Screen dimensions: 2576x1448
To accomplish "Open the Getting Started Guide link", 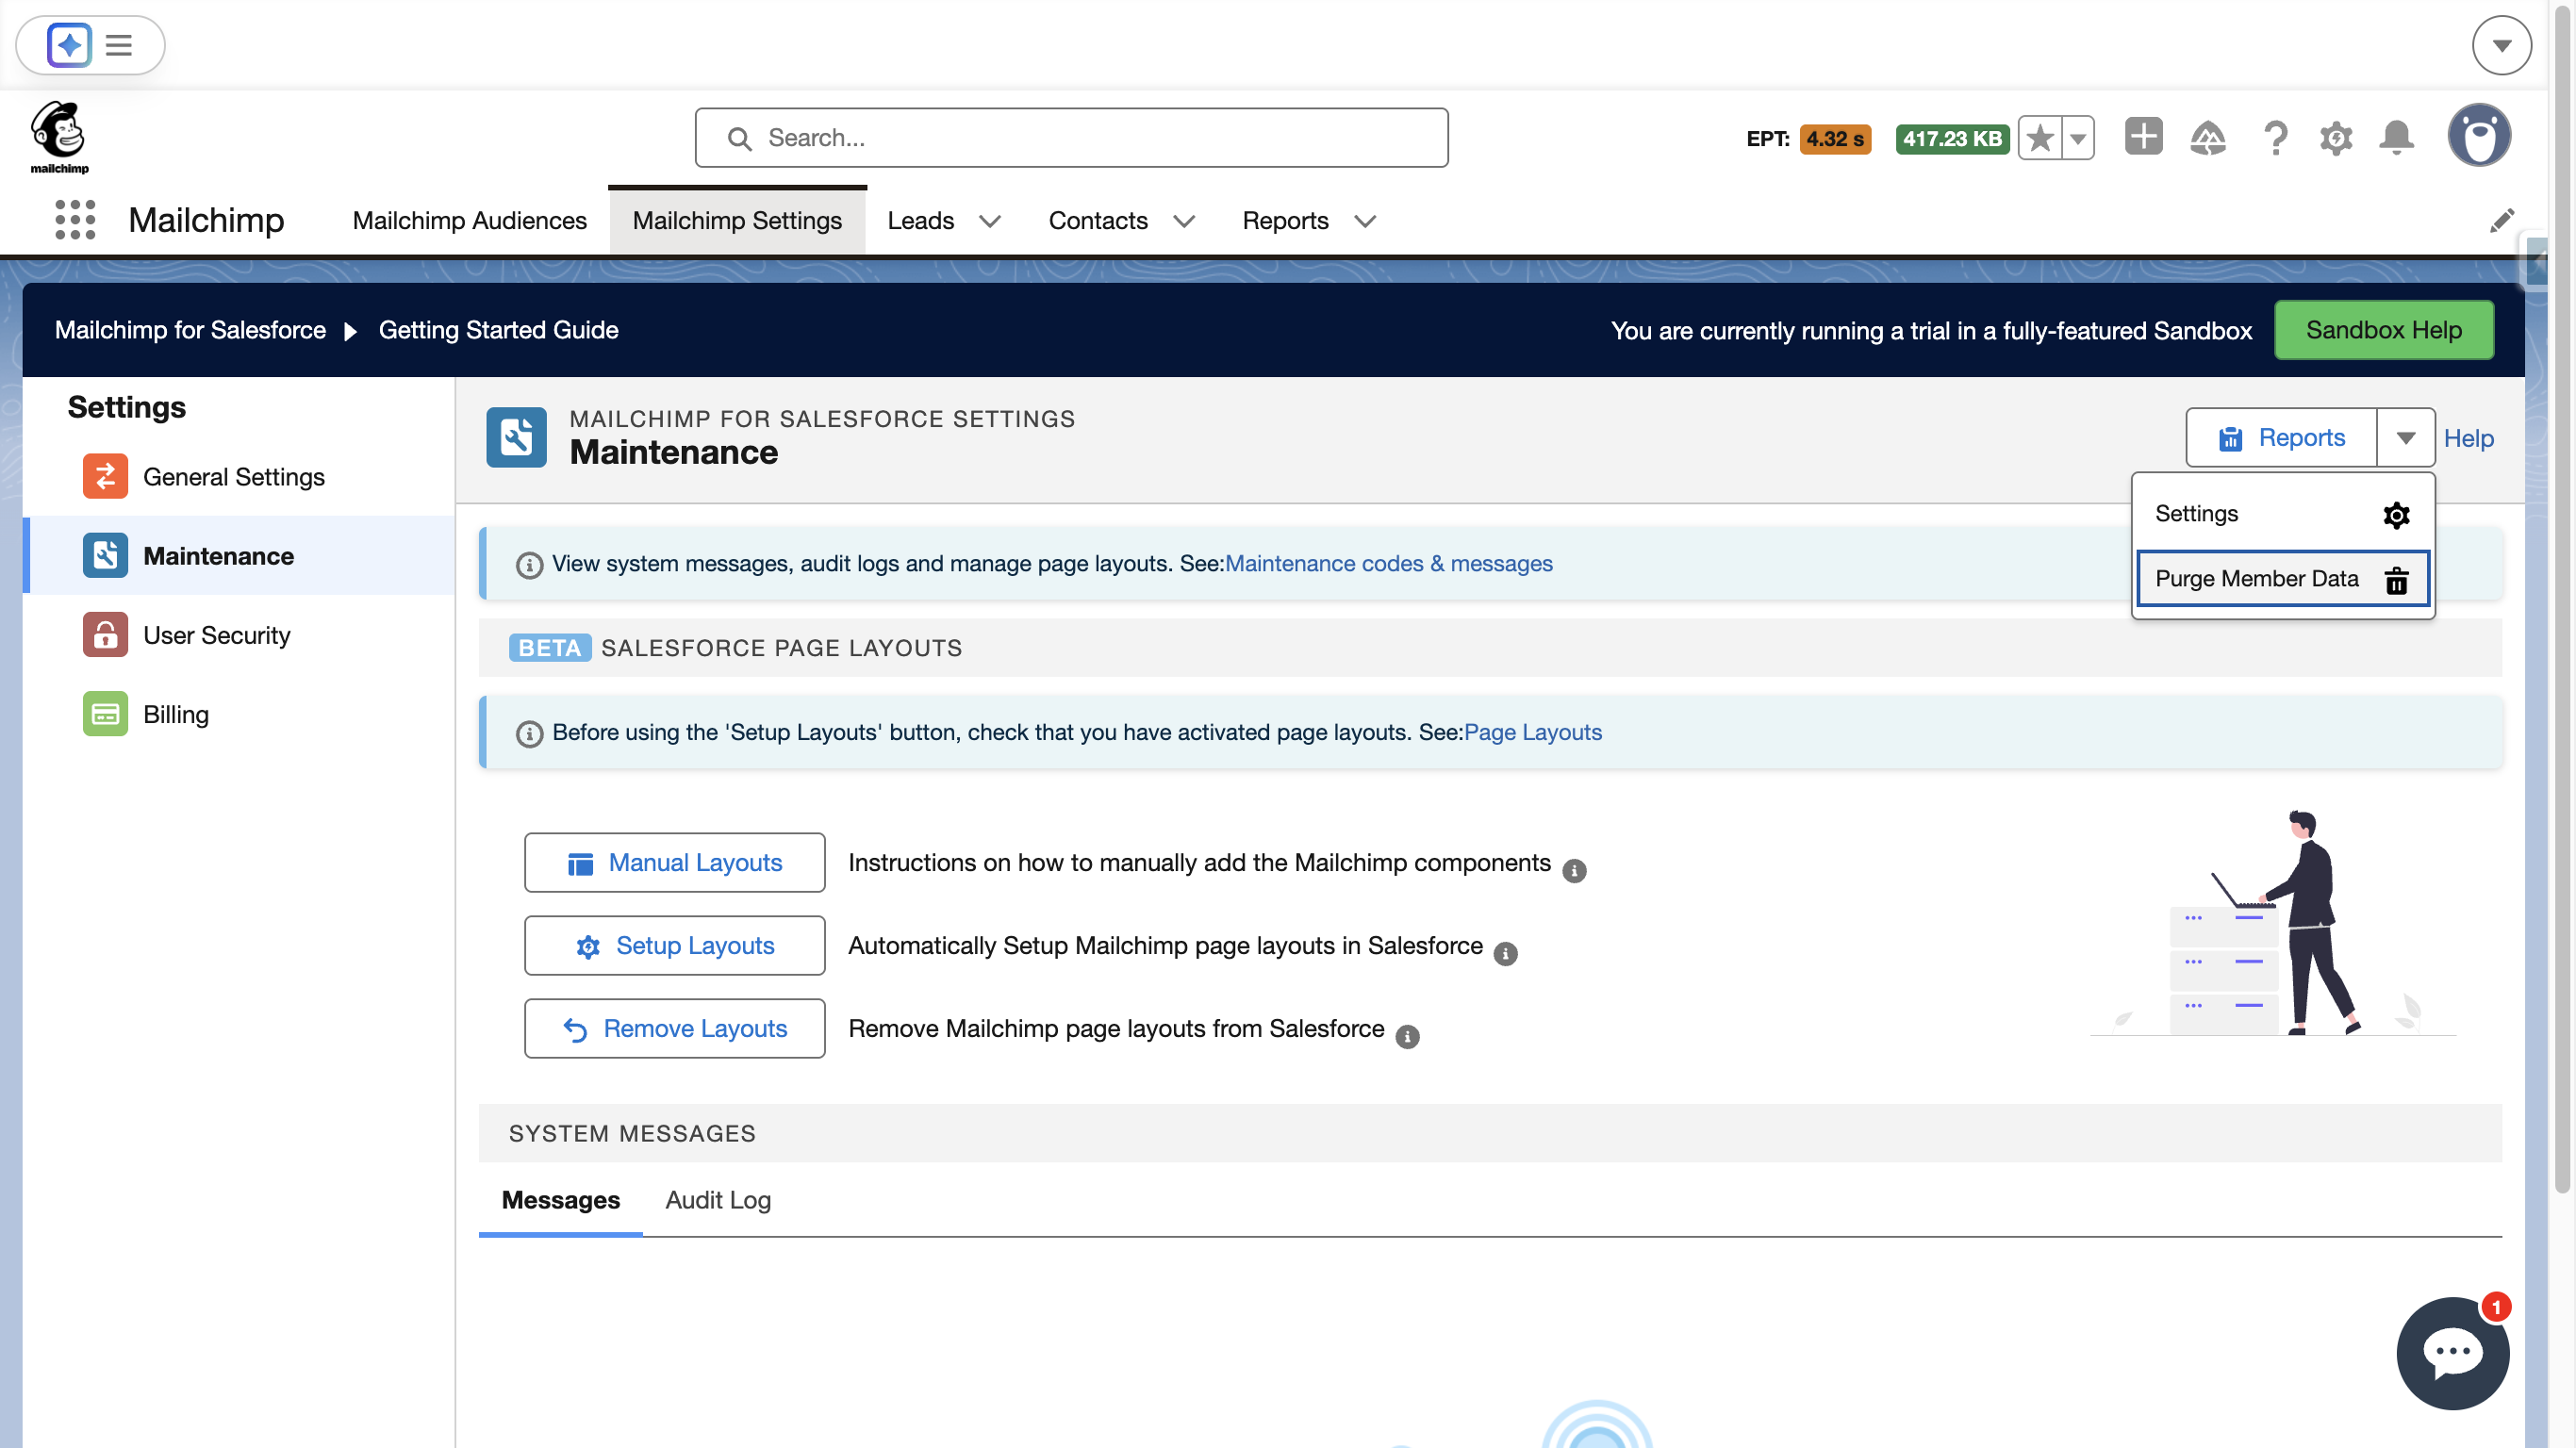I will pyautogui.click(x=498, y=330).
